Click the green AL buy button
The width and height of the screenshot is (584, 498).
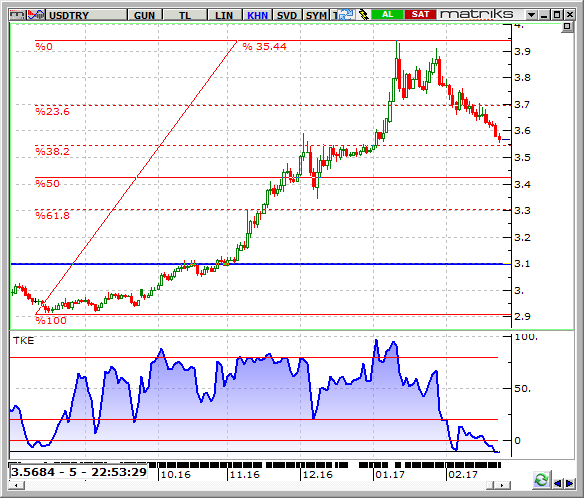[x=387, y=15]
